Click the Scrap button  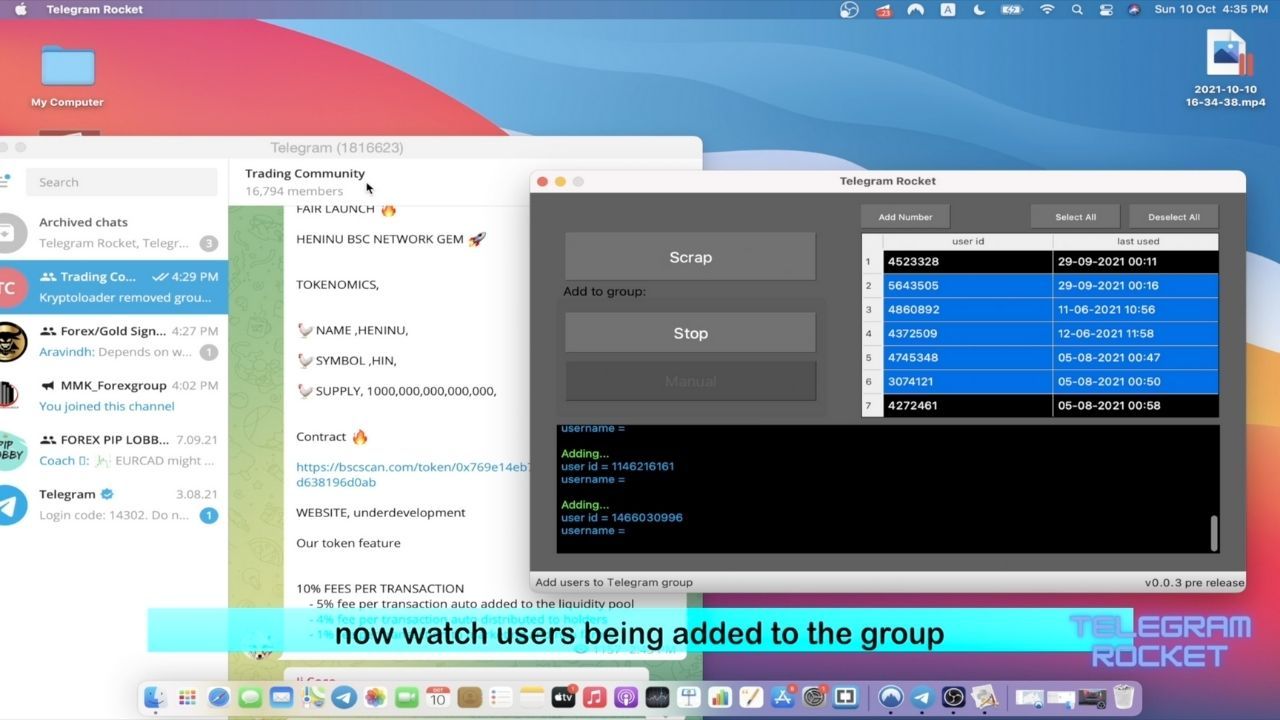point(690,257)
